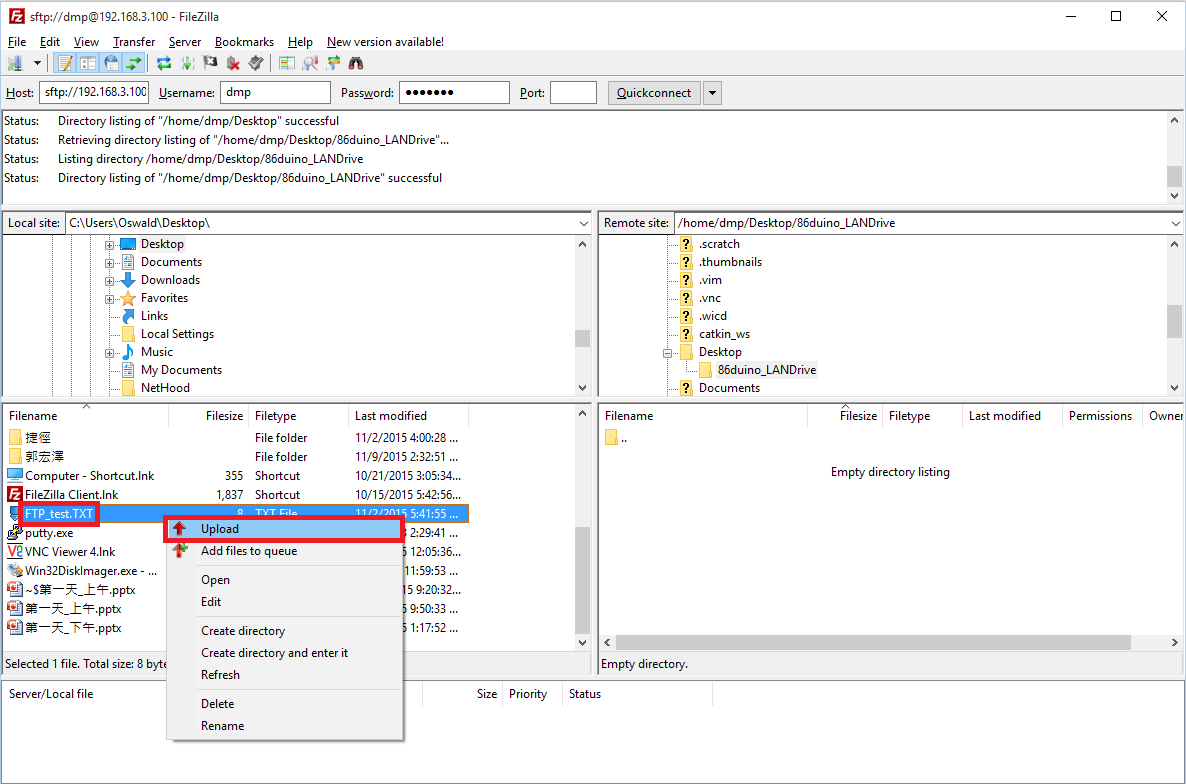The height and width of the screenshot is (784, 1186).
Task: Open the Site Manager dropdown arrow
Action: point(36,64)
